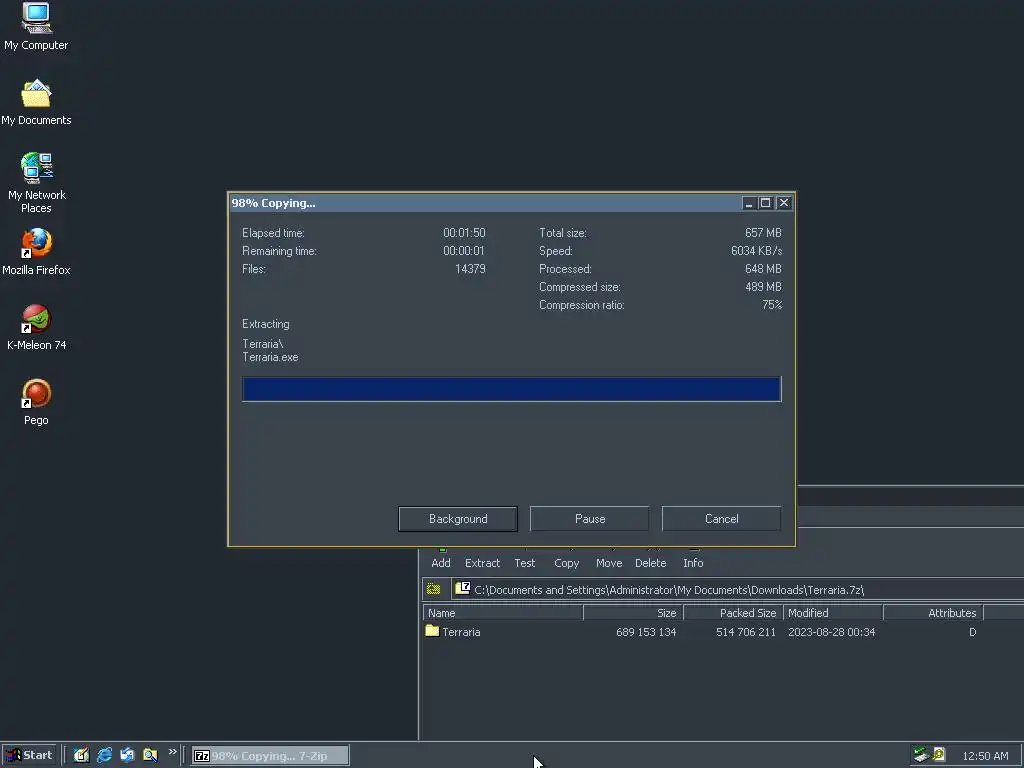This screenshot has height=768, width=1024.
Task: Click the Processed value 648 MB
Action: click(763, 268)
